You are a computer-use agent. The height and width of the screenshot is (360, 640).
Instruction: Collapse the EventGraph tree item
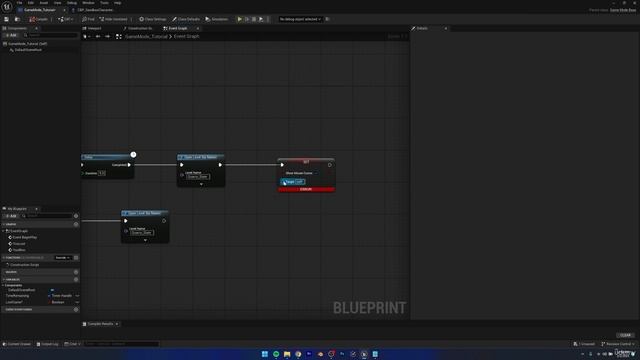4,231
